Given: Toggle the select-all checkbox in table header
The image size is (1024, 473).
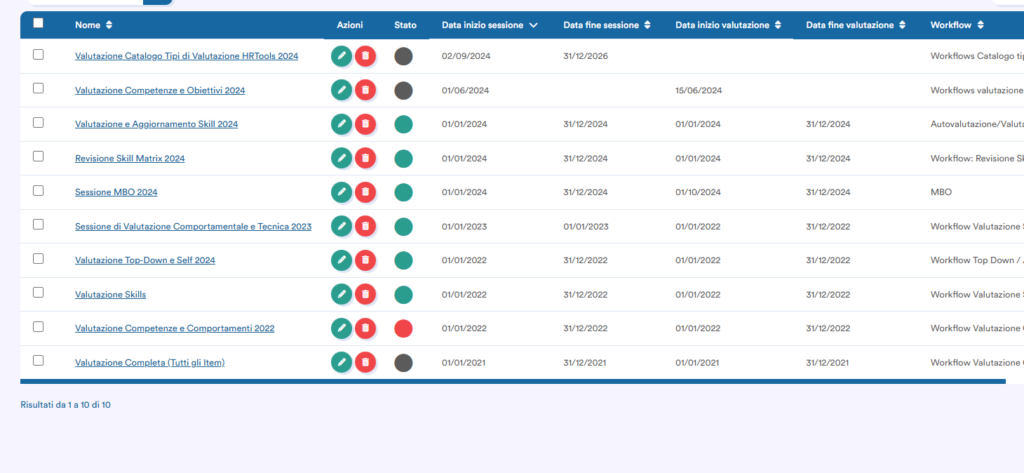Looking at the screenshot, I should point(38,23).
